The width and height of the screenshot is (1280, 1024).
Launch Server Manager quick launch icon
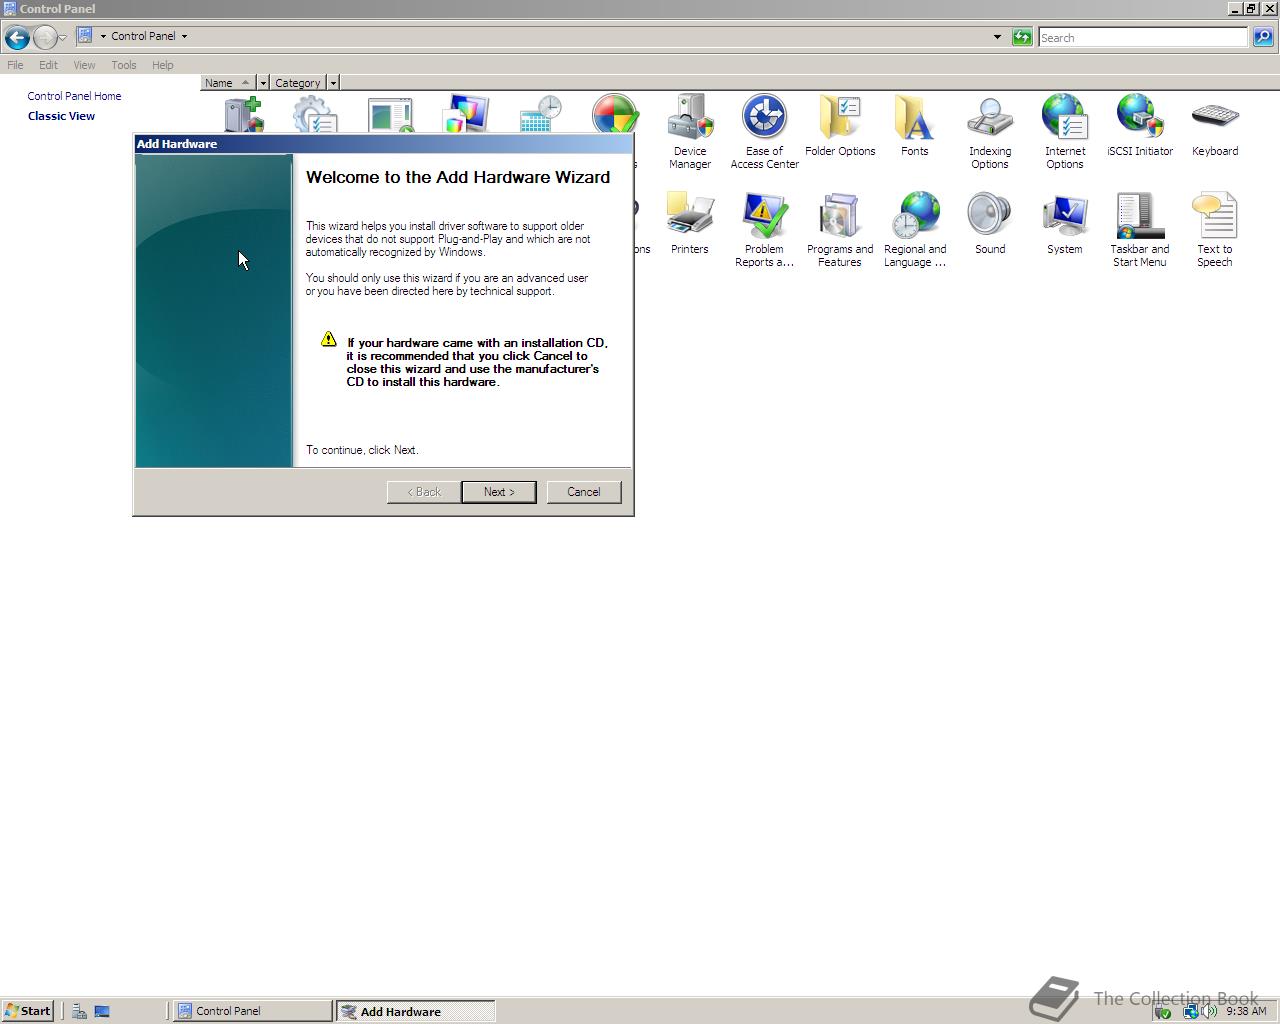(79, 1011)
